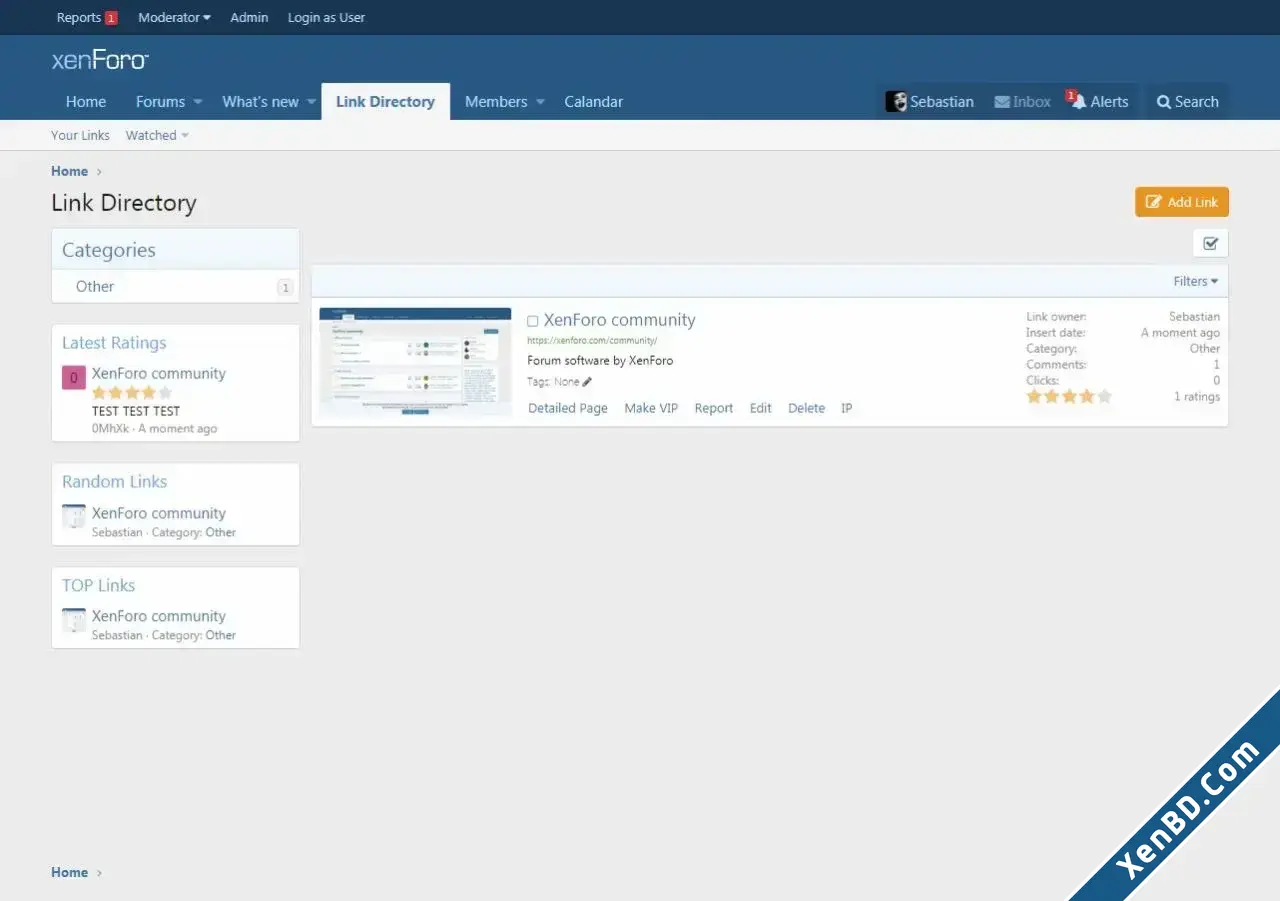Screen dimensions: 1280x901
Task: Open the XenForo community link title in the main list
Action: point(619,320)
